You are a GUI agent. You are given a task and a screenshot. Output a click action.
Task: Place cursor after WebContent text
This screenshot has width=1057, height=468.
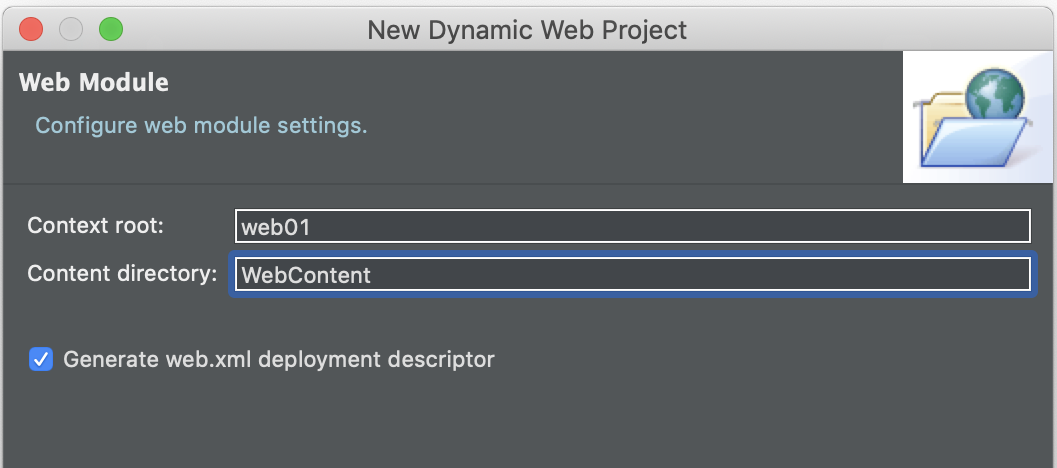(x=372, y=275)
